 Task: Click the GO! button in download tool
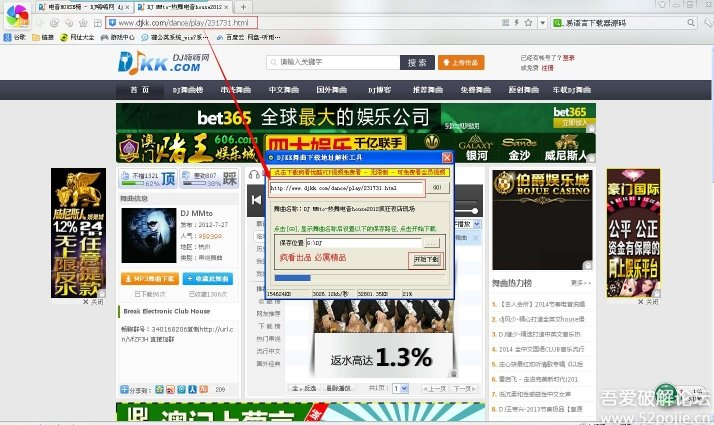pos(437,187)
